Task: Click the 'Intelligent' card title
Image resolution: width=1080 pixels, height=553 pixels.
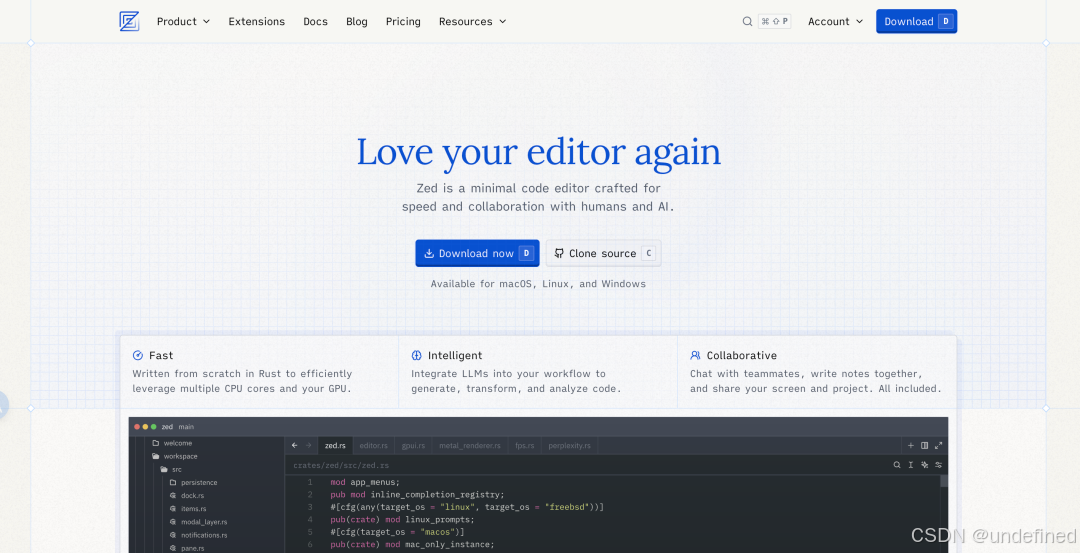Action: pos(455,355)
